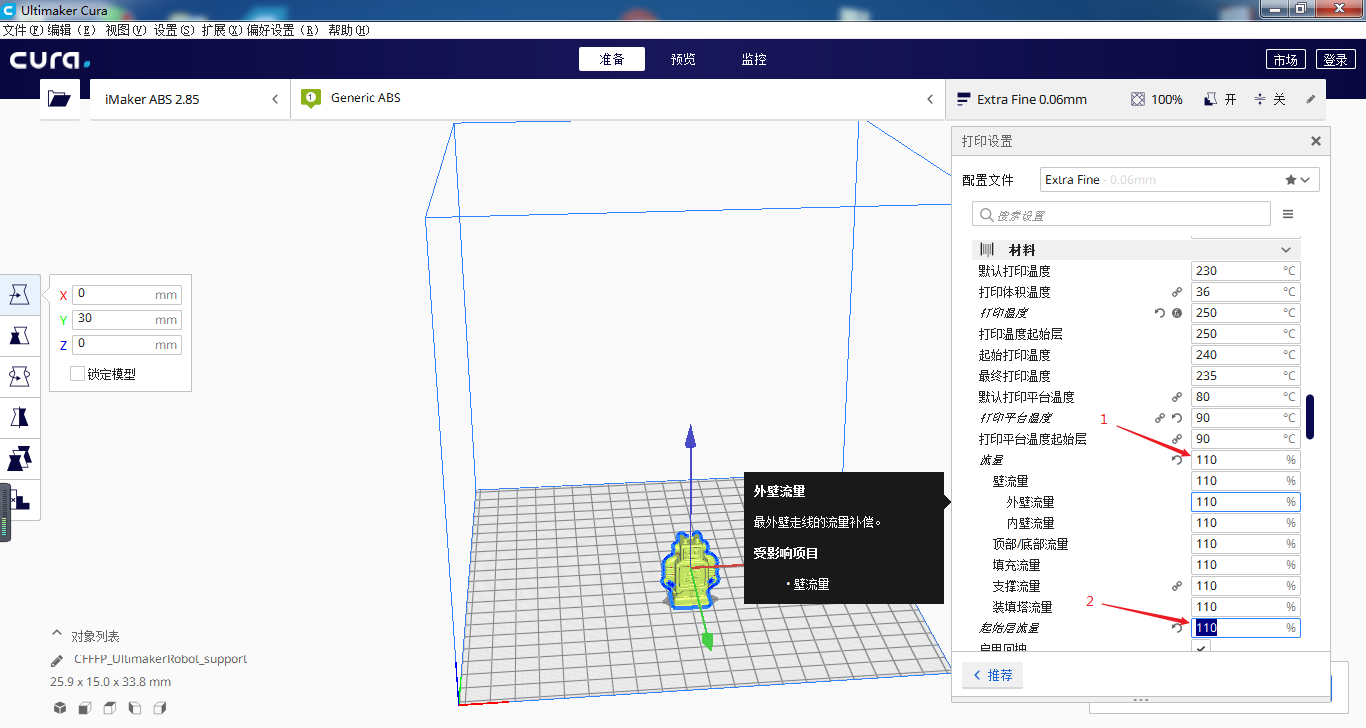This screenshot has height=728, width=1366.
Task: Switch to front view cube icon
Action: click(85, 708)
